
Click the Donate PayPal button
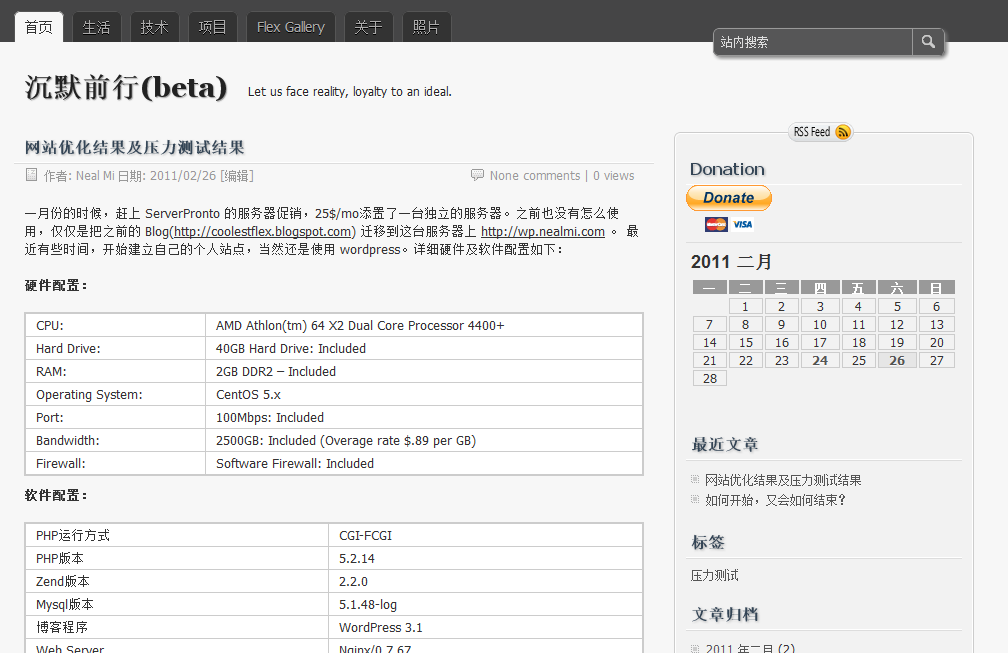(x=728, y=198)
